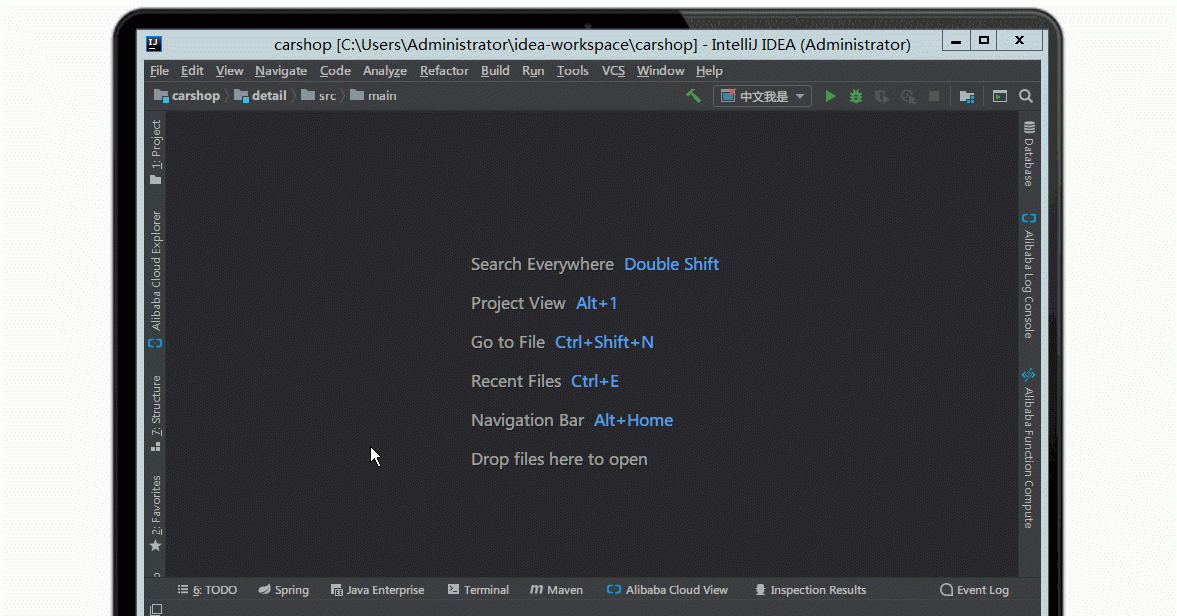The image size is (1177, 616).
Task: Open the Edit menu
Action: point(192,71)
